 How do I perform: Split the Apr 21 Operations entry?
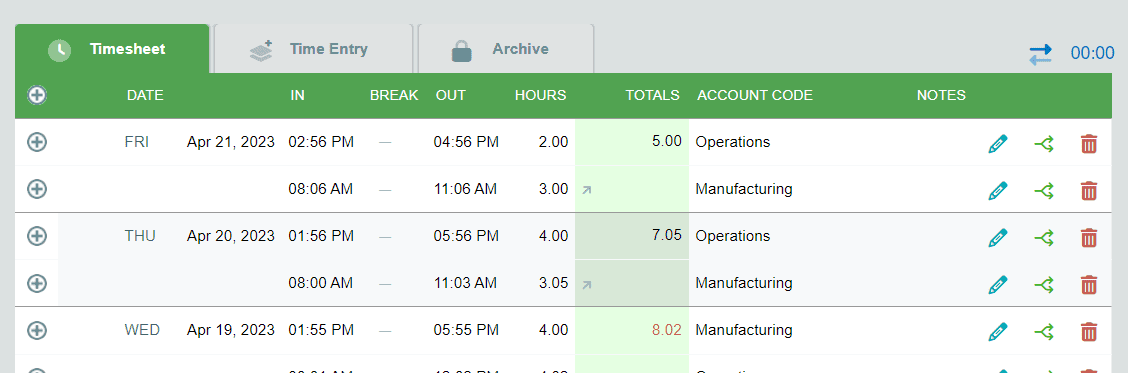click(1044, 144)
